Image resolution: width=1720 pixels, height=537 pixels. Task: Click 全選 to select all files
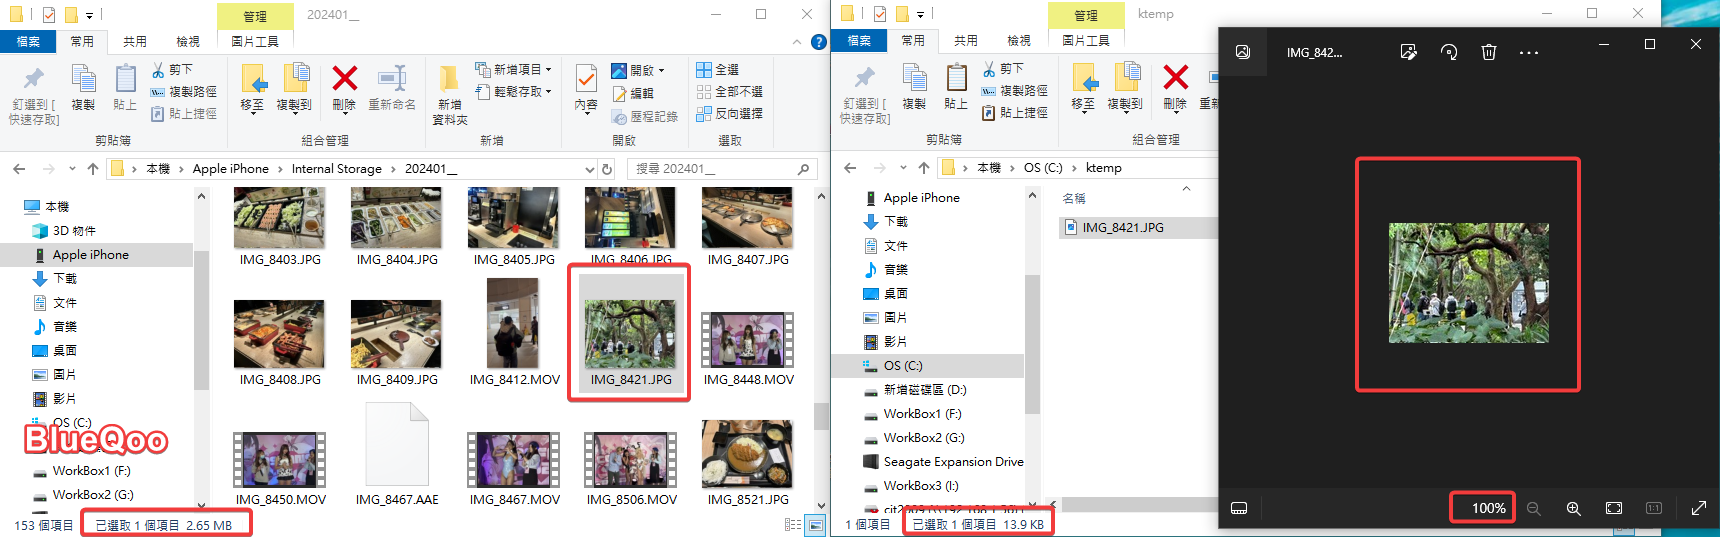point(718,69)
